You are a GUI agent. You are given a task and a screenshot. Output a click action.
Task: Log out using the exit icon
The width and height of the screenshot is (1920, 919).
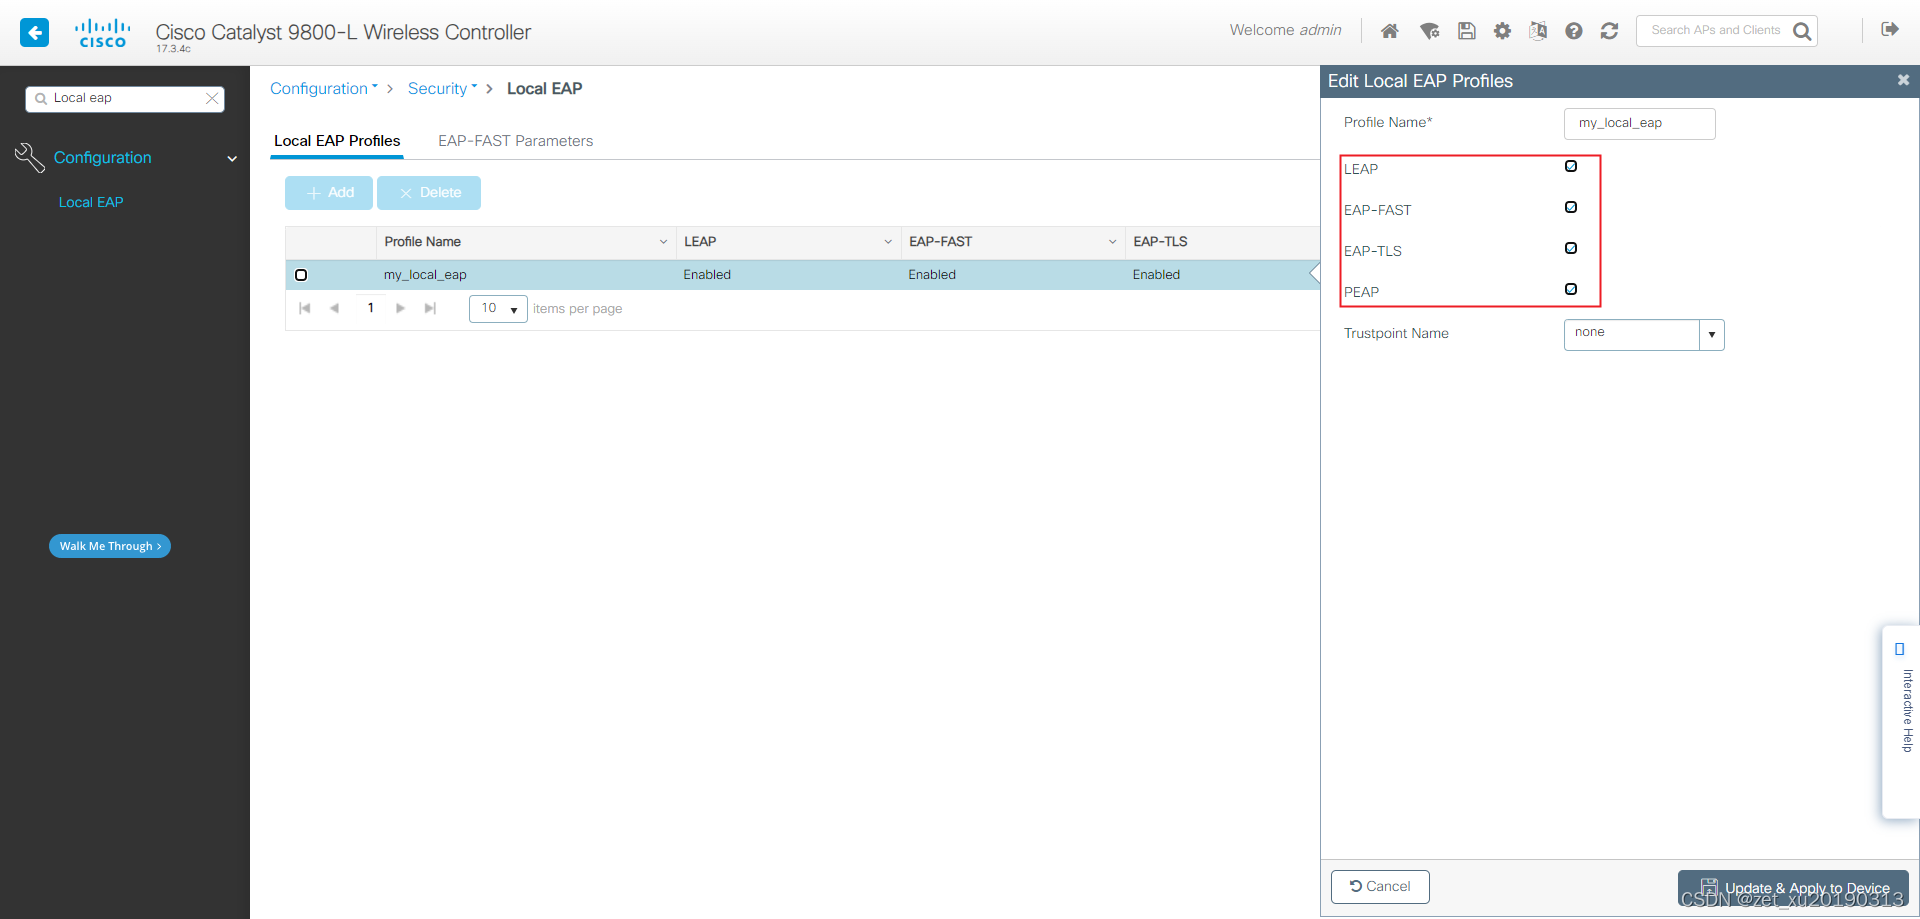click(1890, 29)
